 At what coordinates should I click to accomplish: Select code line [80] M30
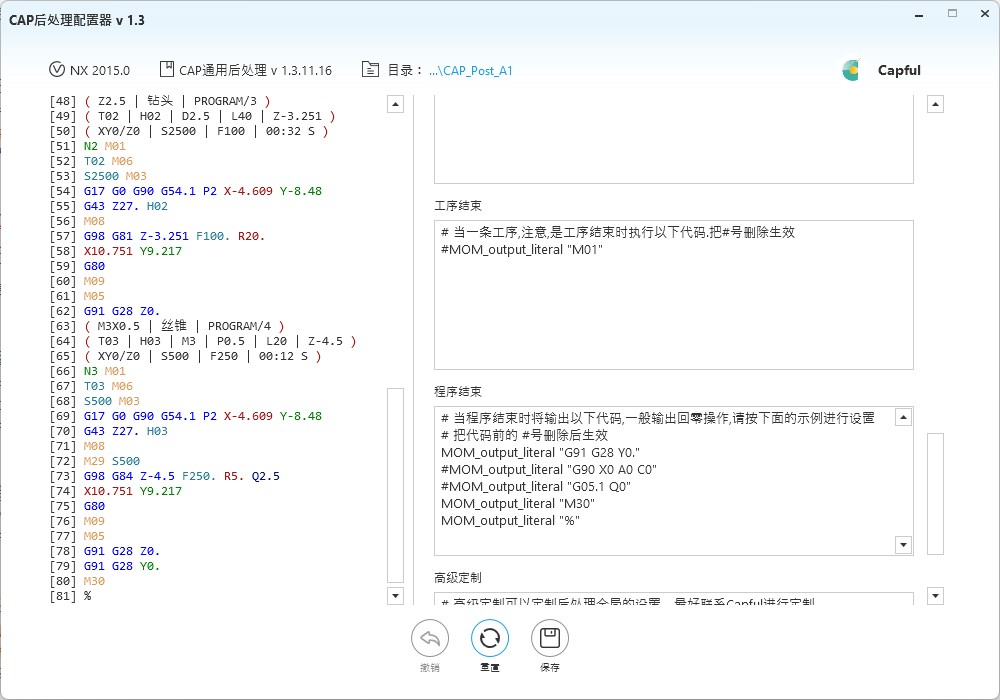[x=77, y=581]
